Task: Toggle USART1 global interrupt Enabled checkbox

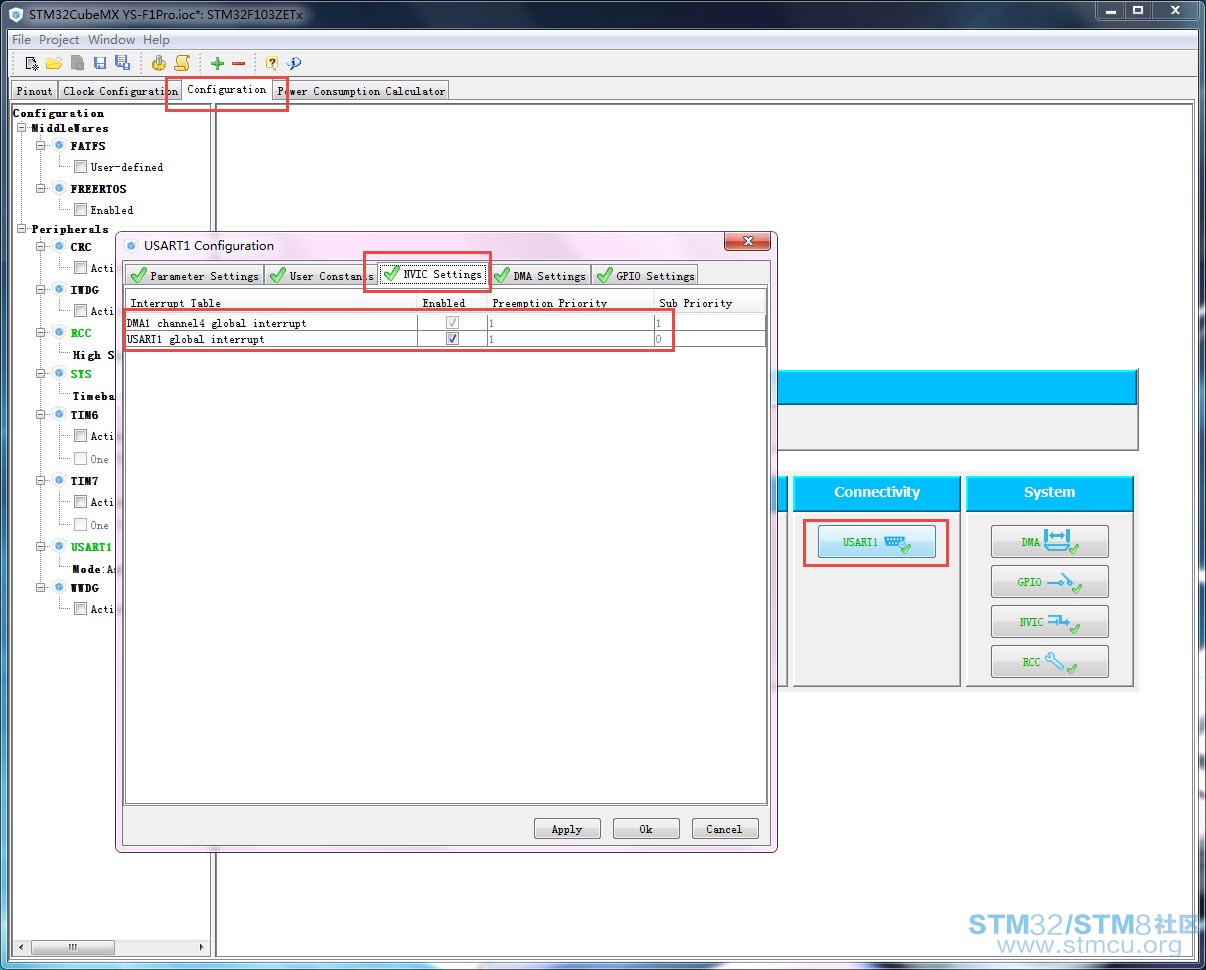Action: 453,339
